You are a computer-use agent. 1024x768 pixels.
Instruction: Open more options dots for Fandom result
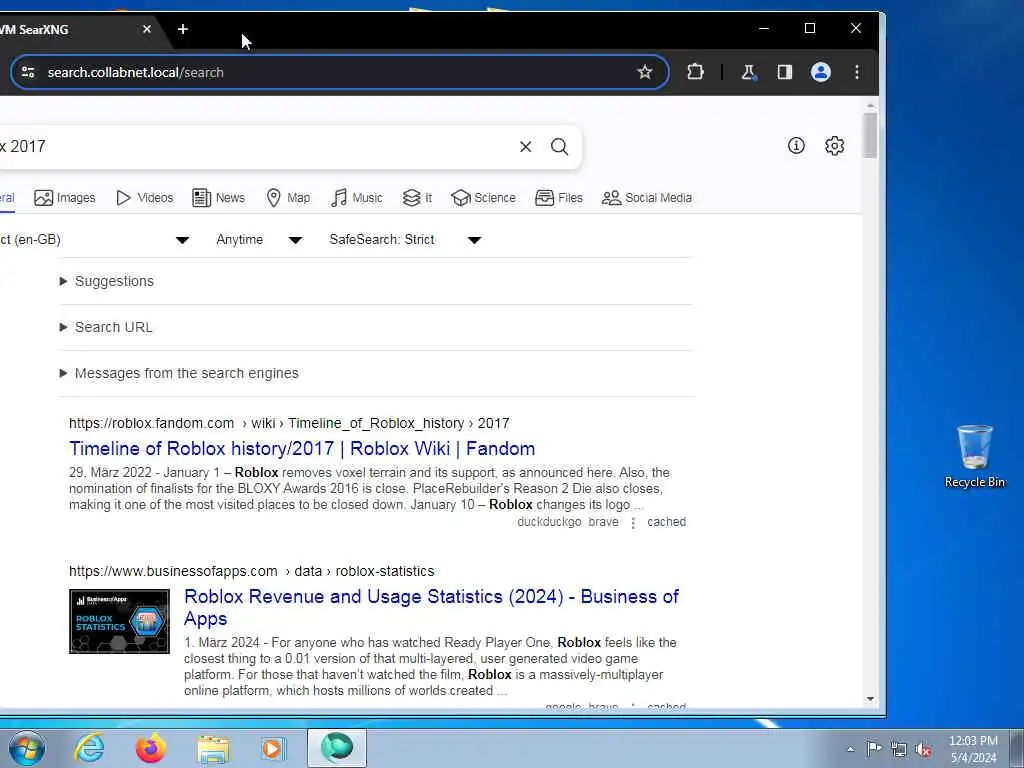point(633,522)
